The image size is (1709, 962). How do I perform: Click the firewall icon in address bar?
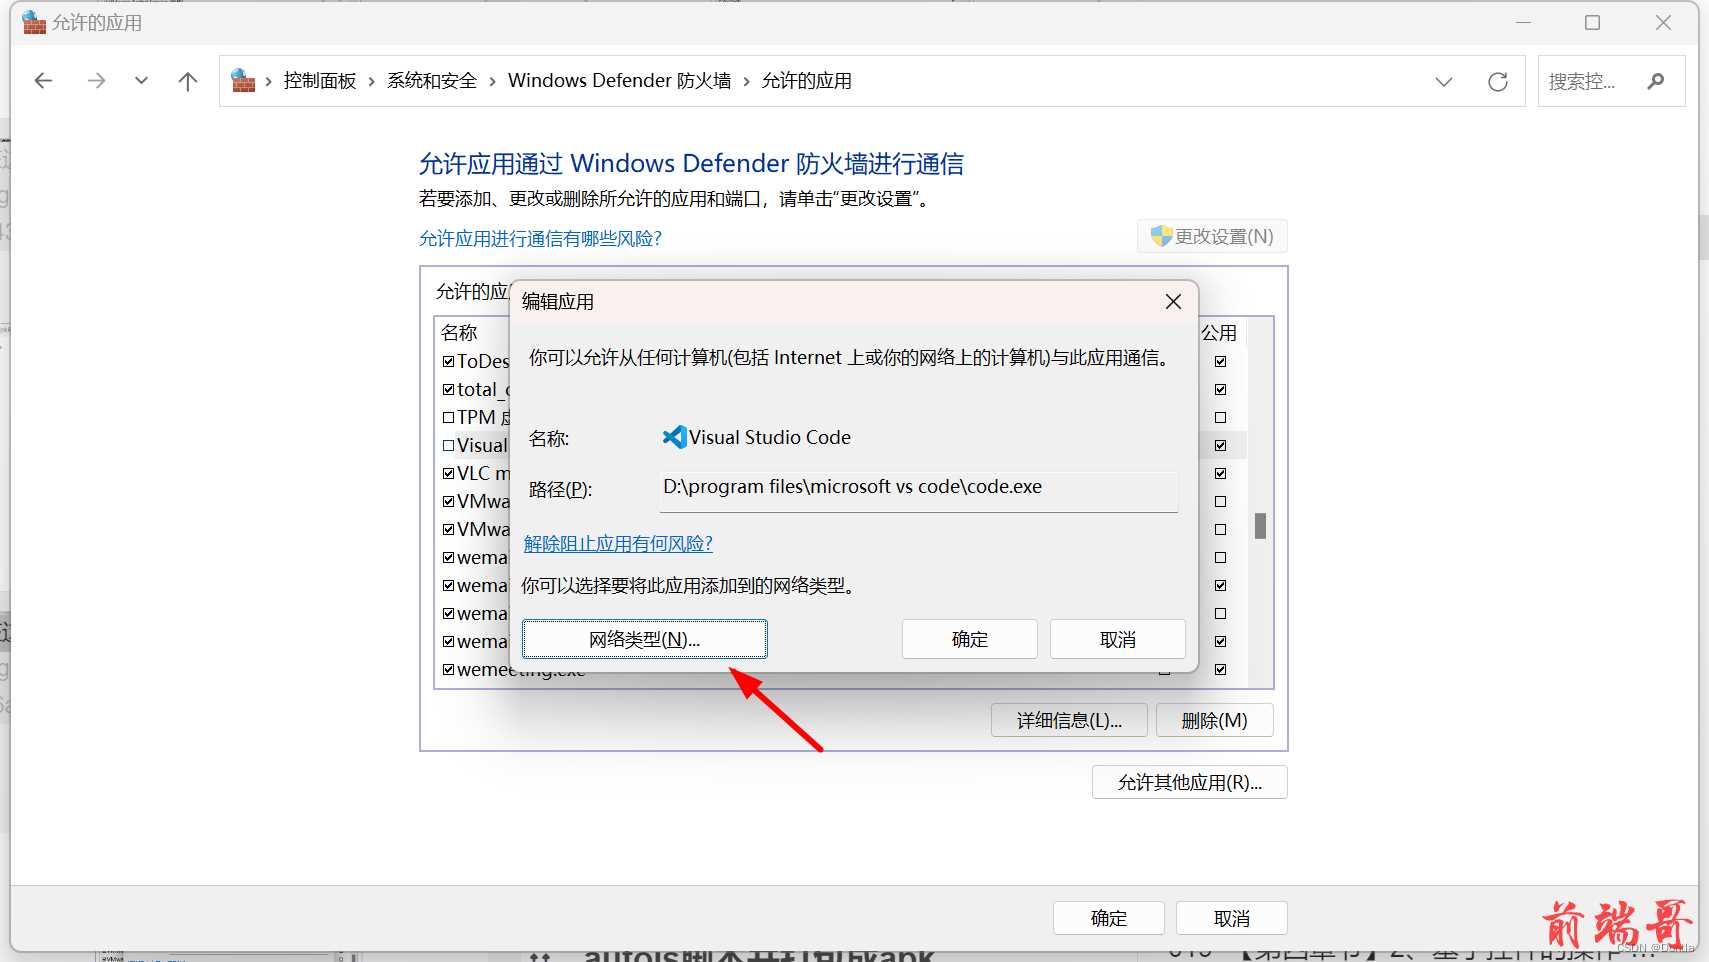(243, 80)
